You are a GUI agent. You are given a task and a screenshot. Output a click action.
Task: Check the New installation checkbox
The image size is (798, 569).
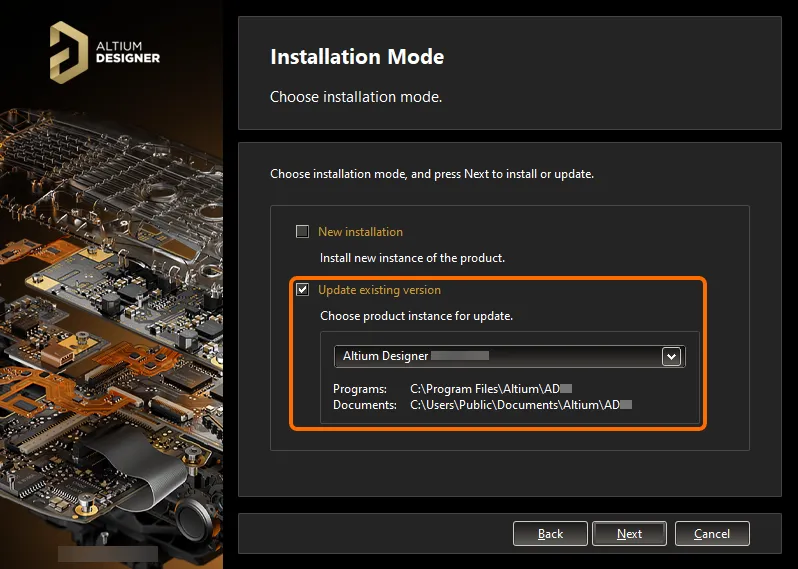302,232
